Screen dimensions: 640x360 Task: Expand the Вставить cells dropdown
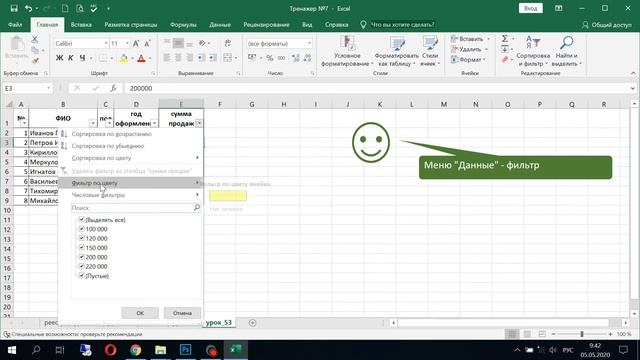(489, 39)
